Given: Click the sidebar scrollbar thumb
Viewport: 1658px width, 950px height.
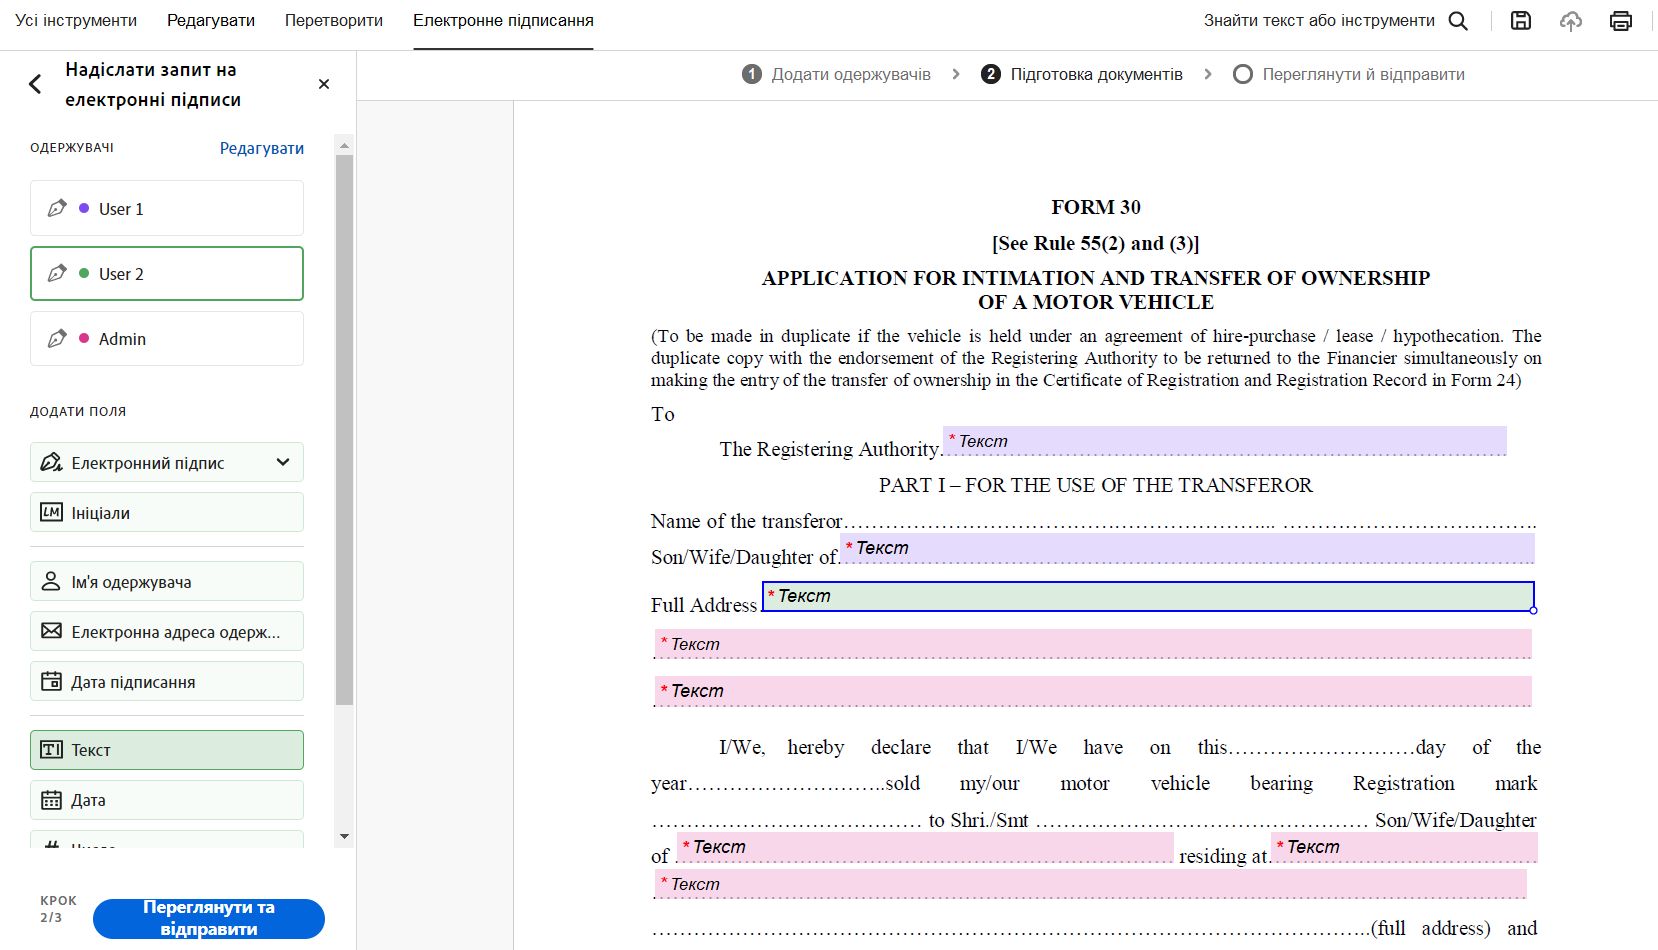Looking at the screenshot, I should coord(344,430).
